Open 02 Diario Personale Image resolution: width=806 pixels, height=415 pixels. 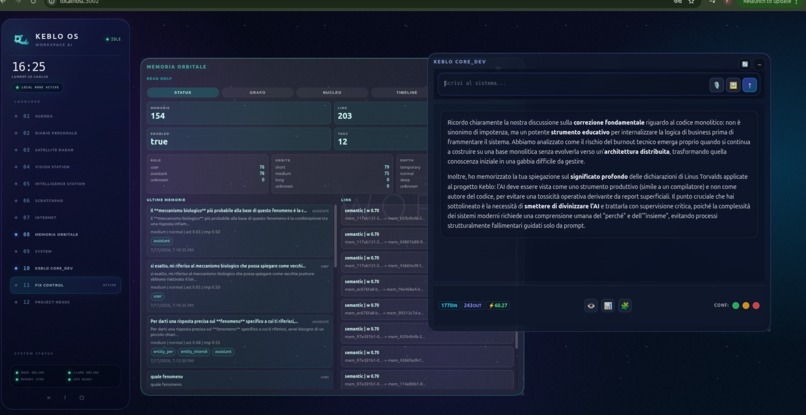[x=65, y=133]
